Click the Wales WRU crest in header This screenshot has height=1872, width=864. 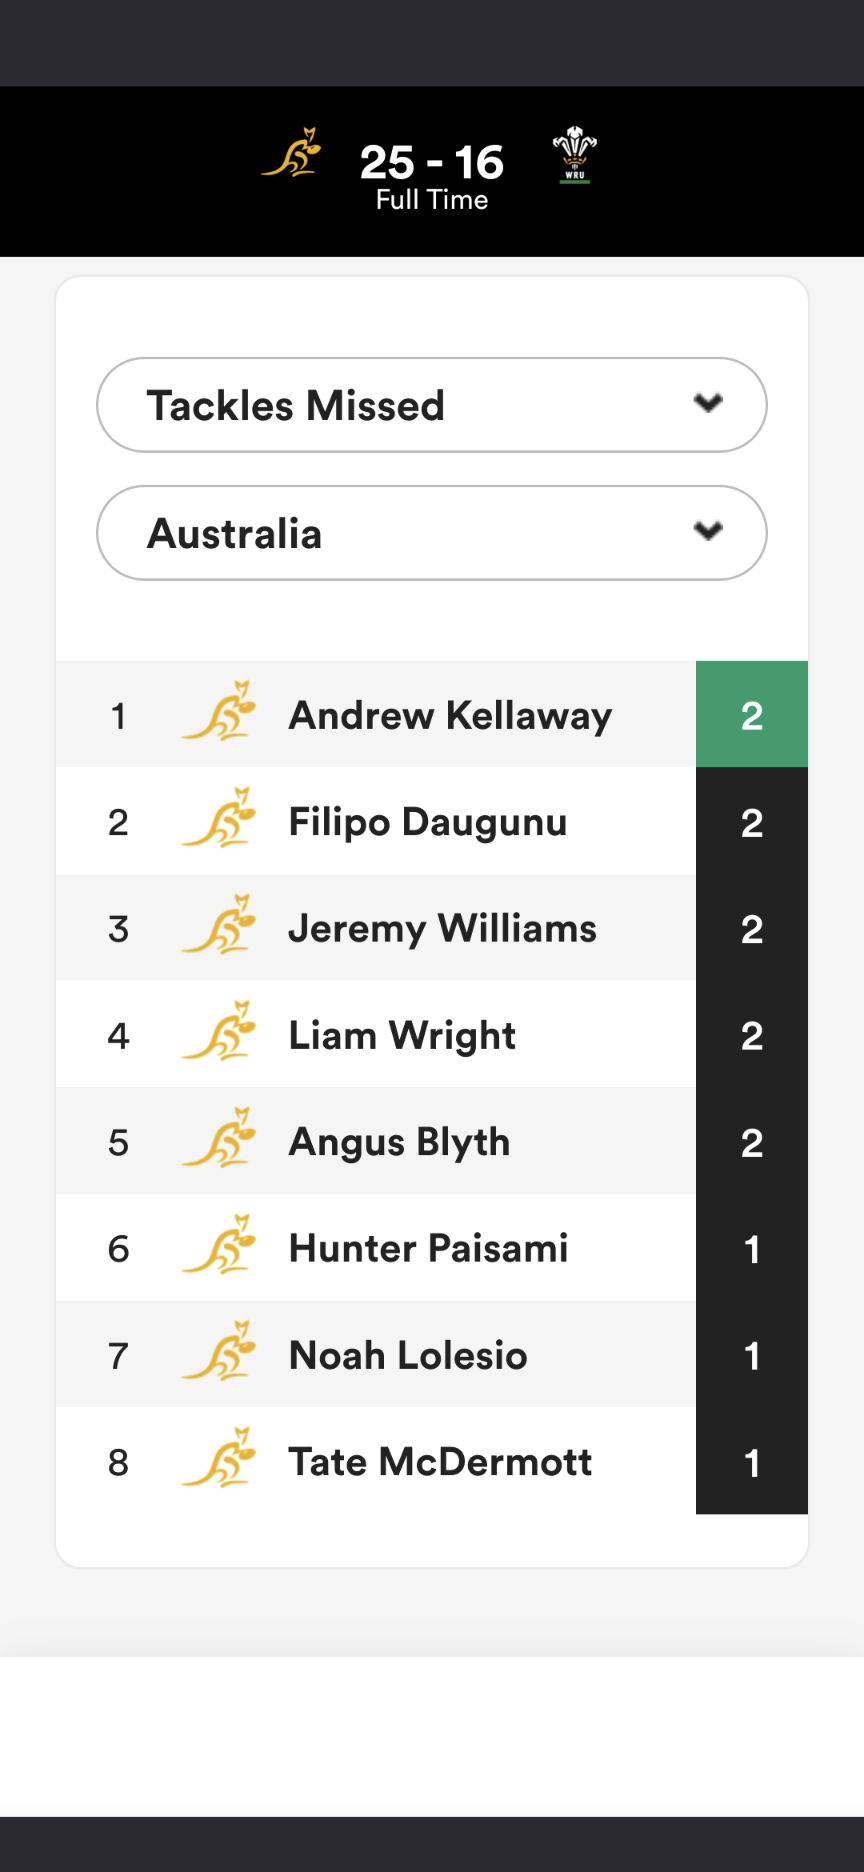point(575,155)
